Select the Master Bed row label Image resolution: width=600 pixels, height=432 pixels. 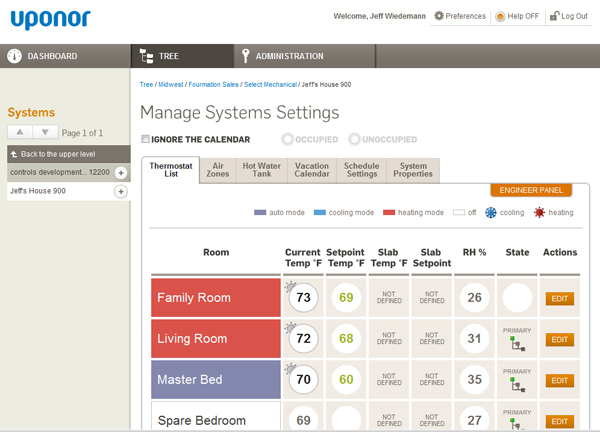tap(216, 380)
